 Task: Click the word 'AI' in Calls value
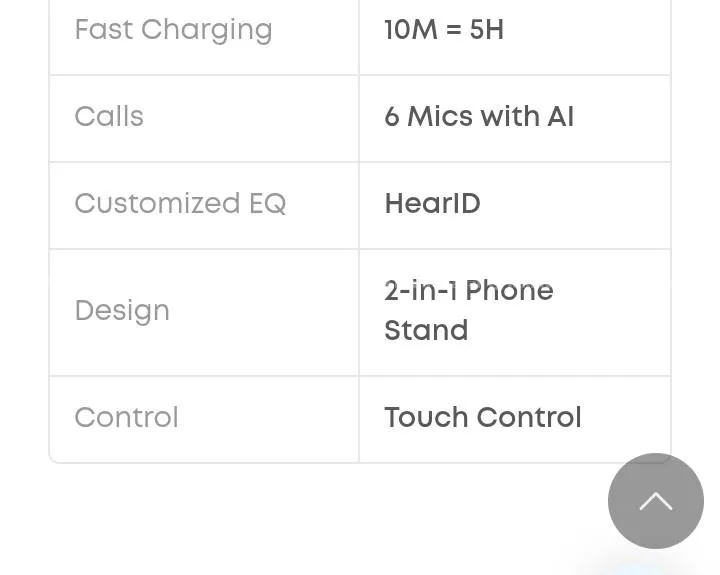560,117
